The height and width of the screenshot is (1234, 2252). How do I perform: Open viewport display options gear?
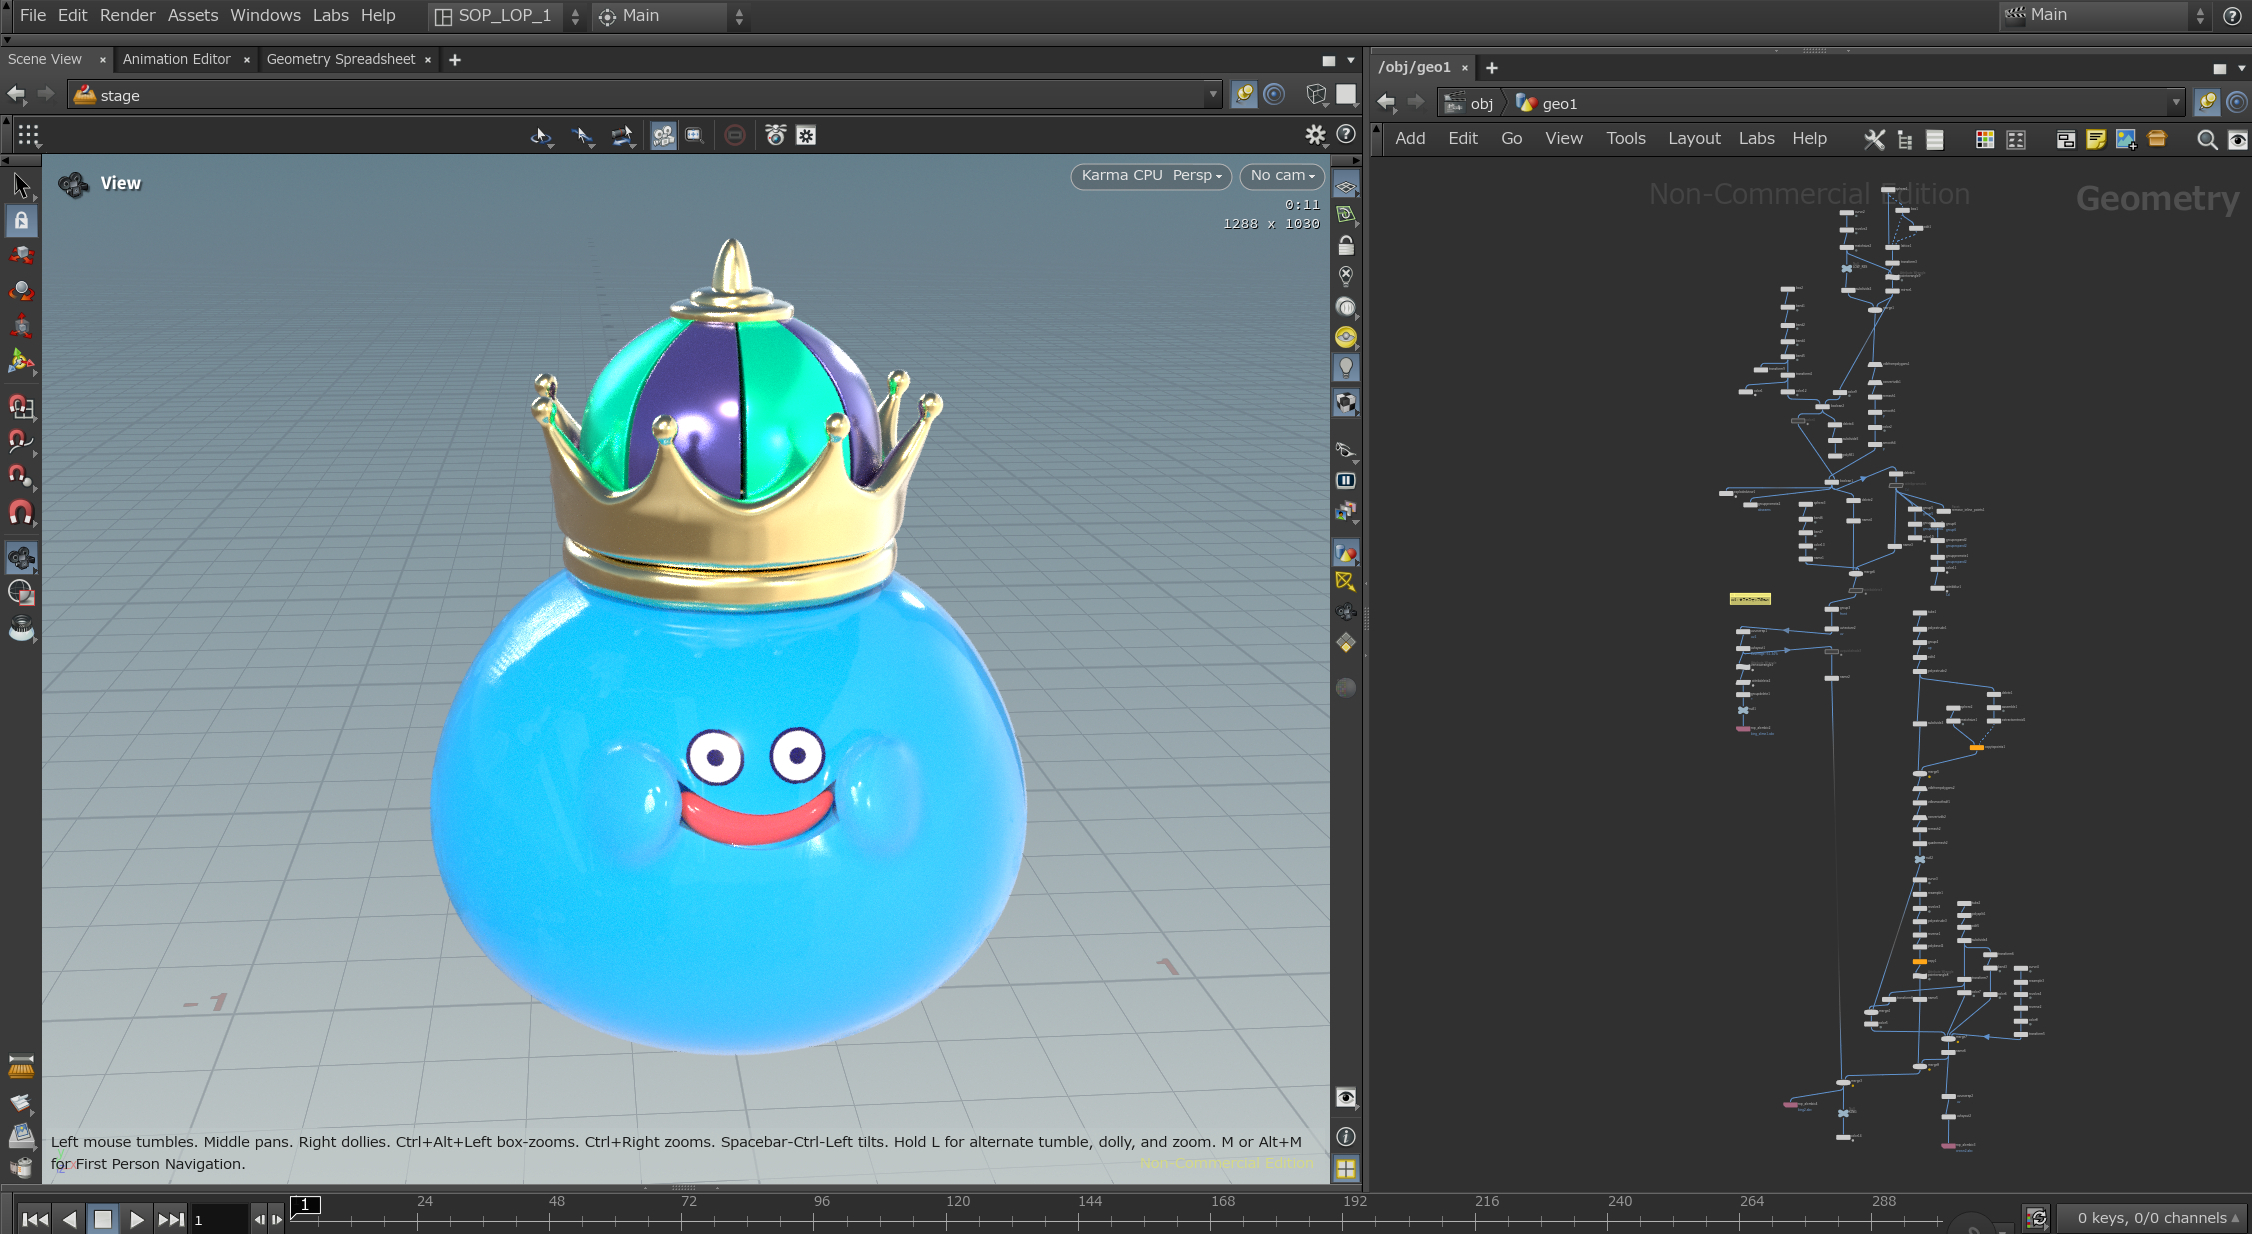click(x=1316, y=134)
